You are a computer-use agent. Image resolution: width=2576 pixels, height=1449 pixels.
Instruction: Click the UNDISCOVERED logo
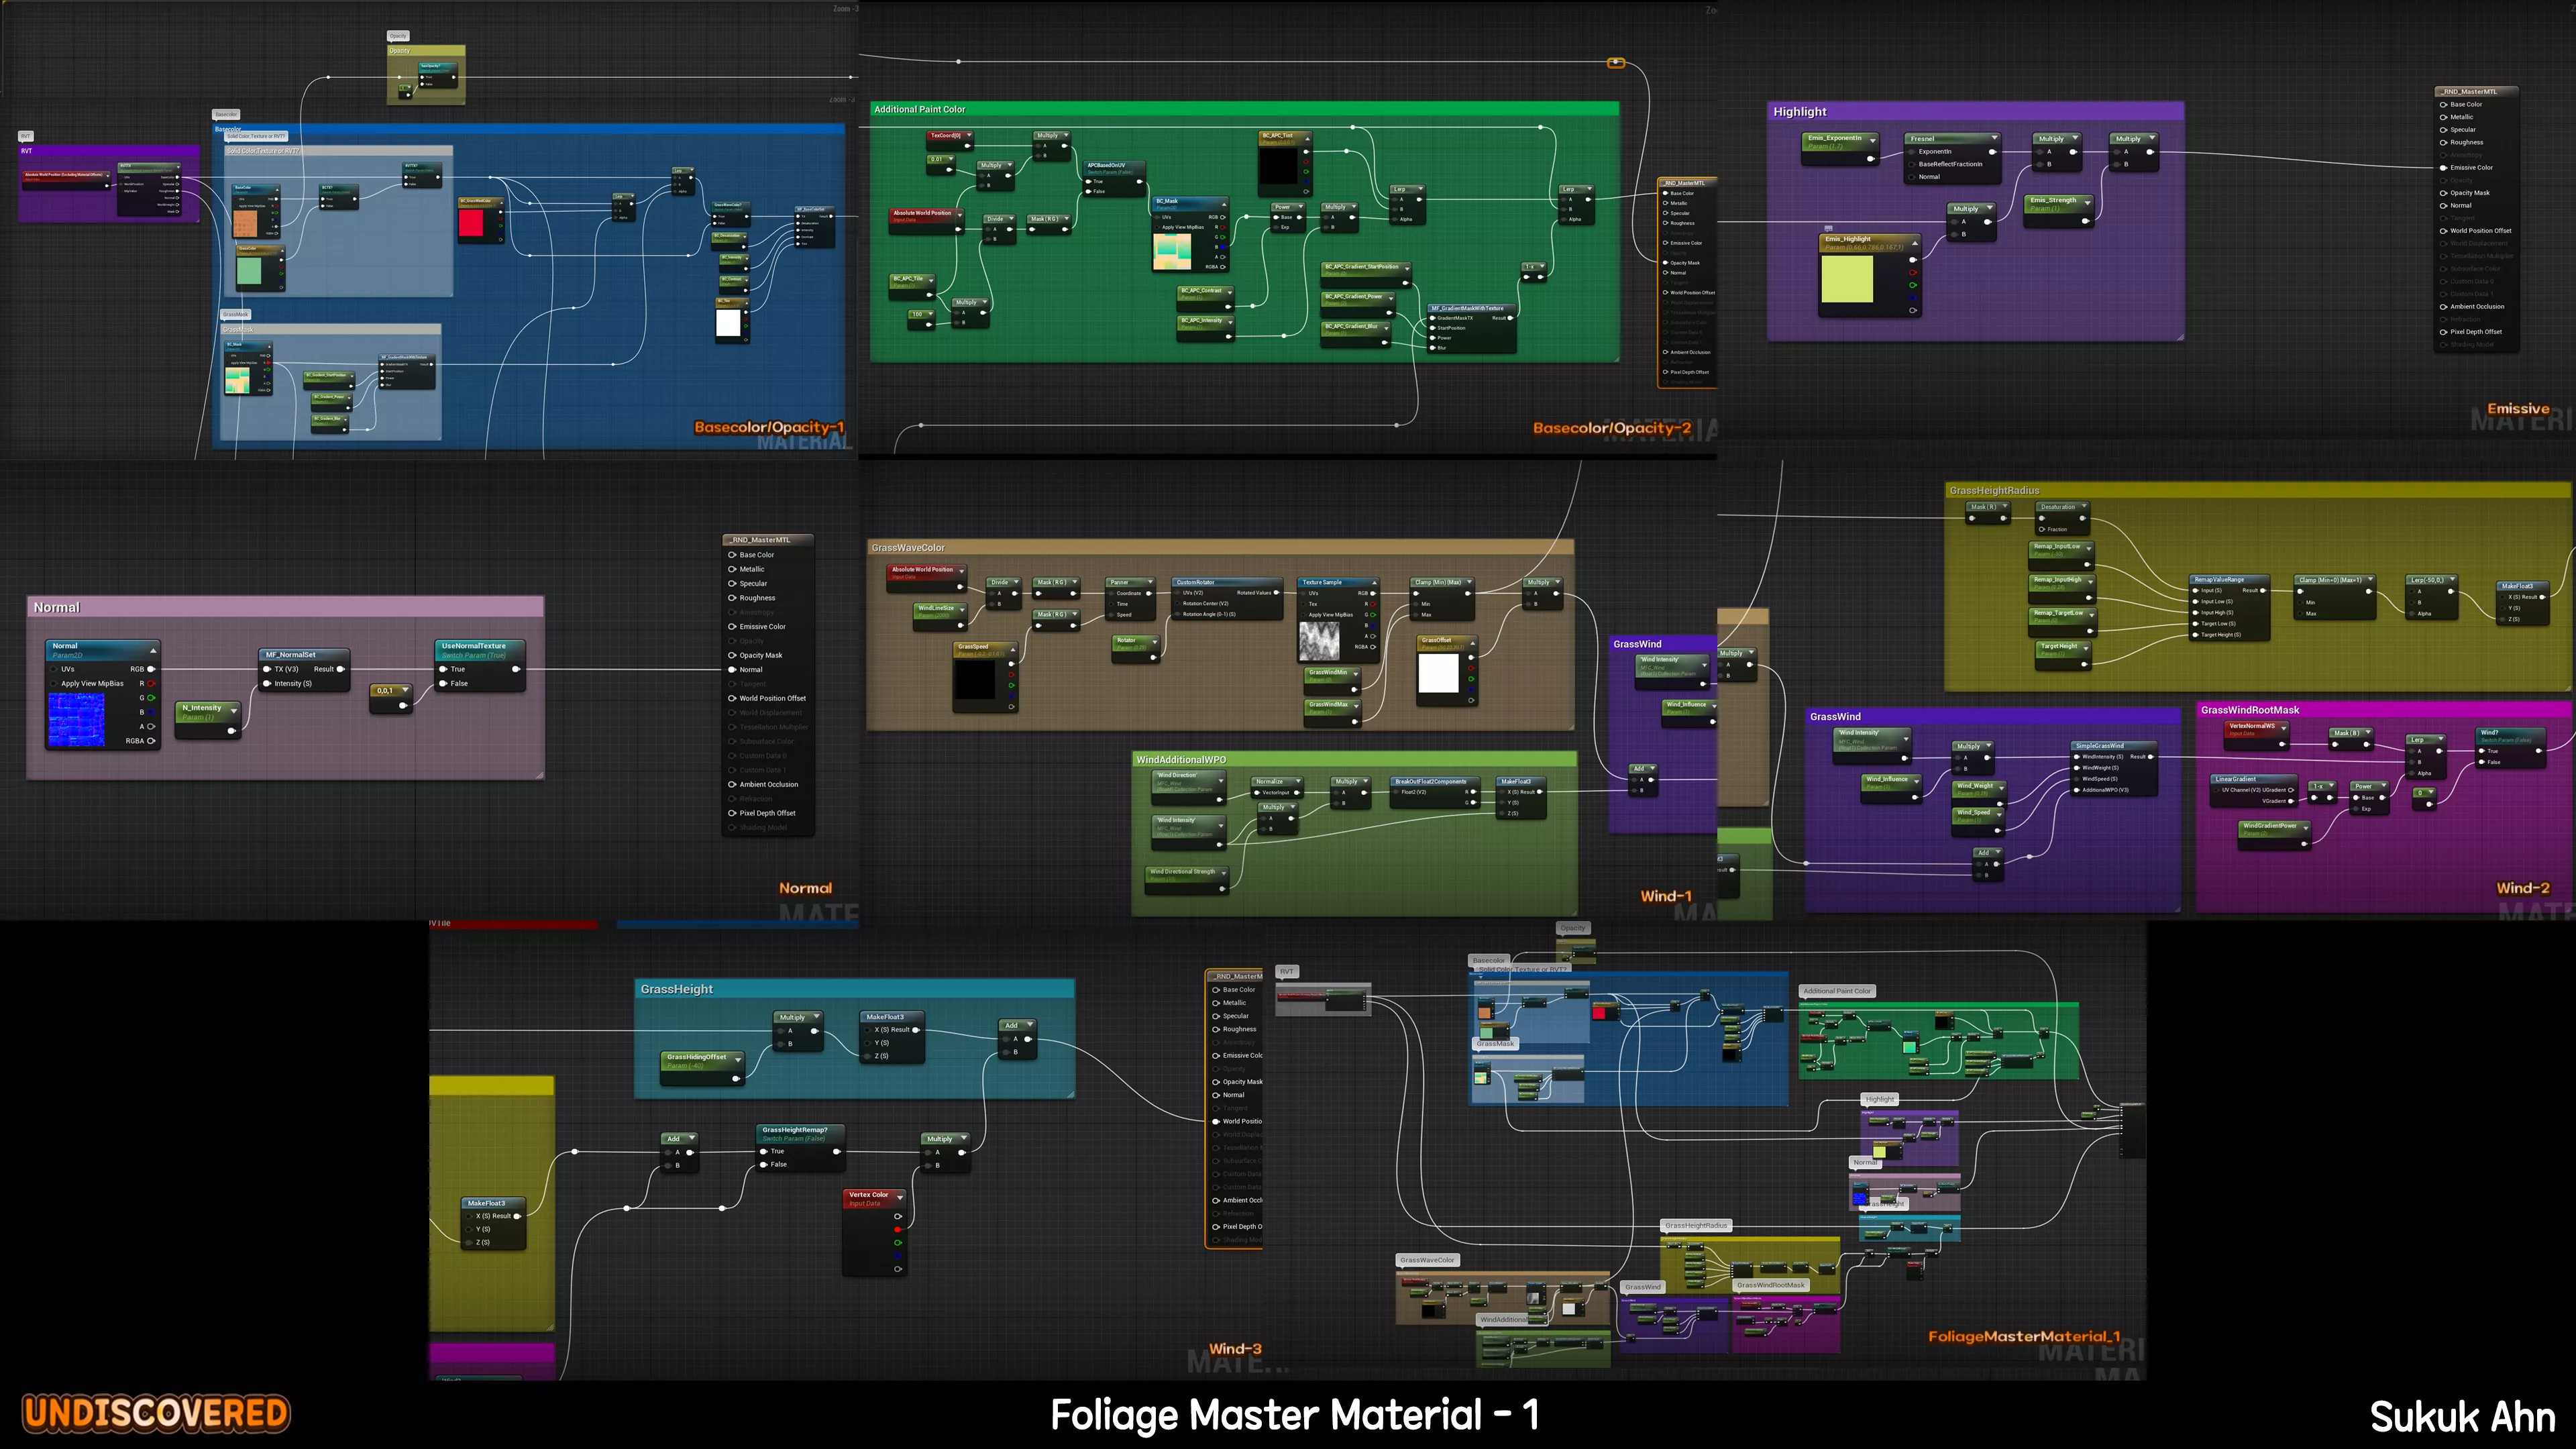[x=156, y=1413]
